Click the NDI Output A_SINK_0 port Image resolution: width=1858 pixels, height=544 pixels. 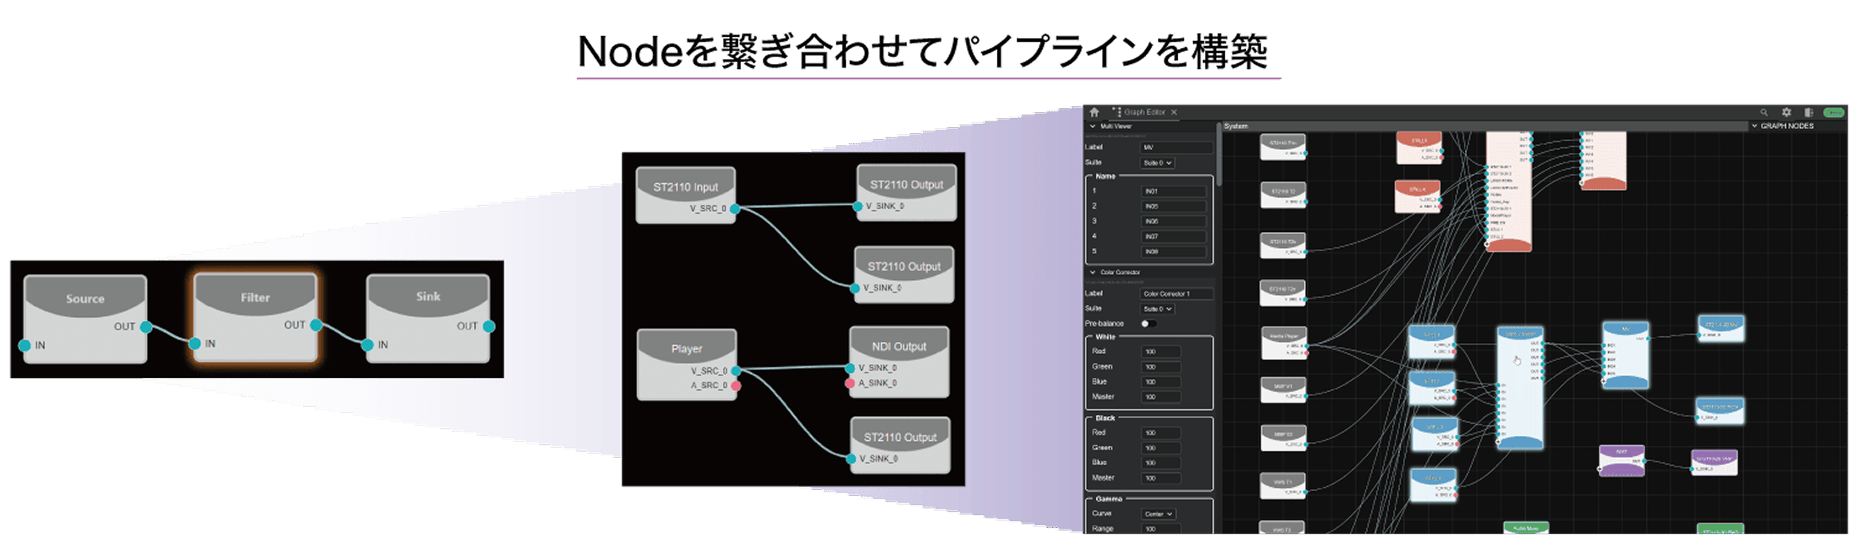pyautogui.click(x=850, y=383)
